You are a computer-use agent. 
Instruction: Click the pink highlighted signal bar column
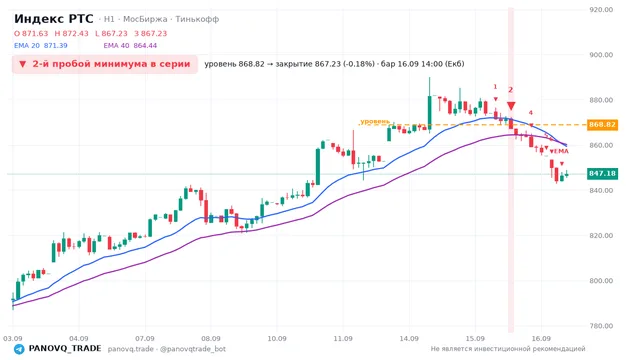pos(511,169)
